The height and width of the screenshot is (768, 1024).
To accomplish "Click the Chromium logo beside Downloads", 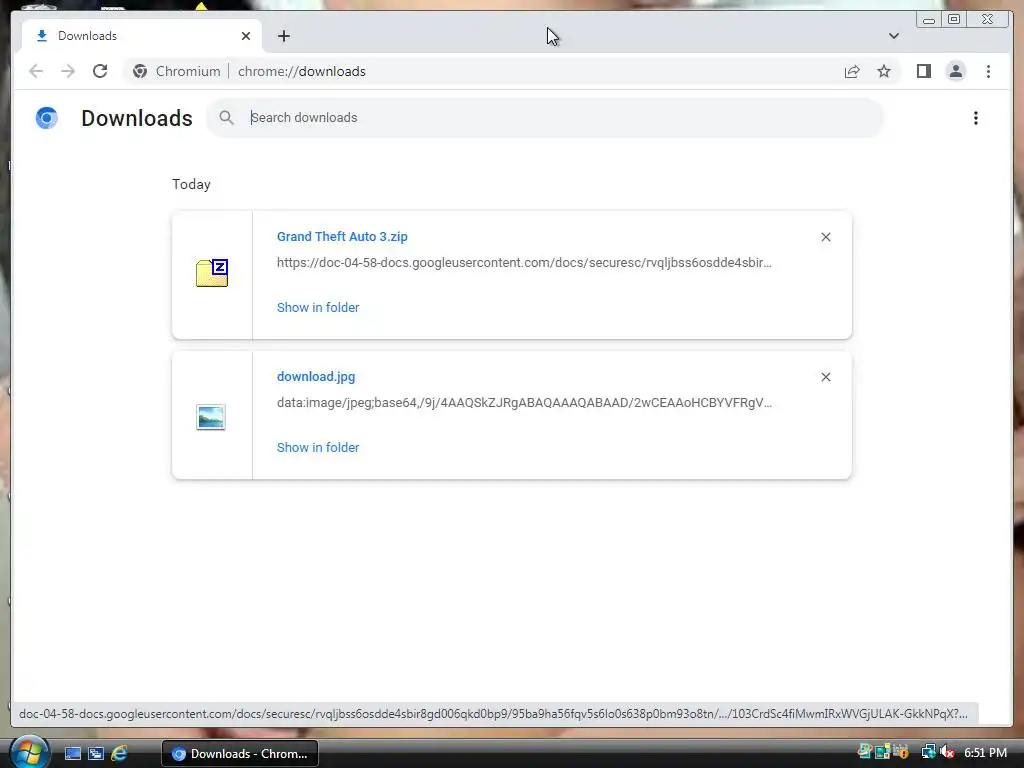I will pyautogui.click(x=46, y=118).
